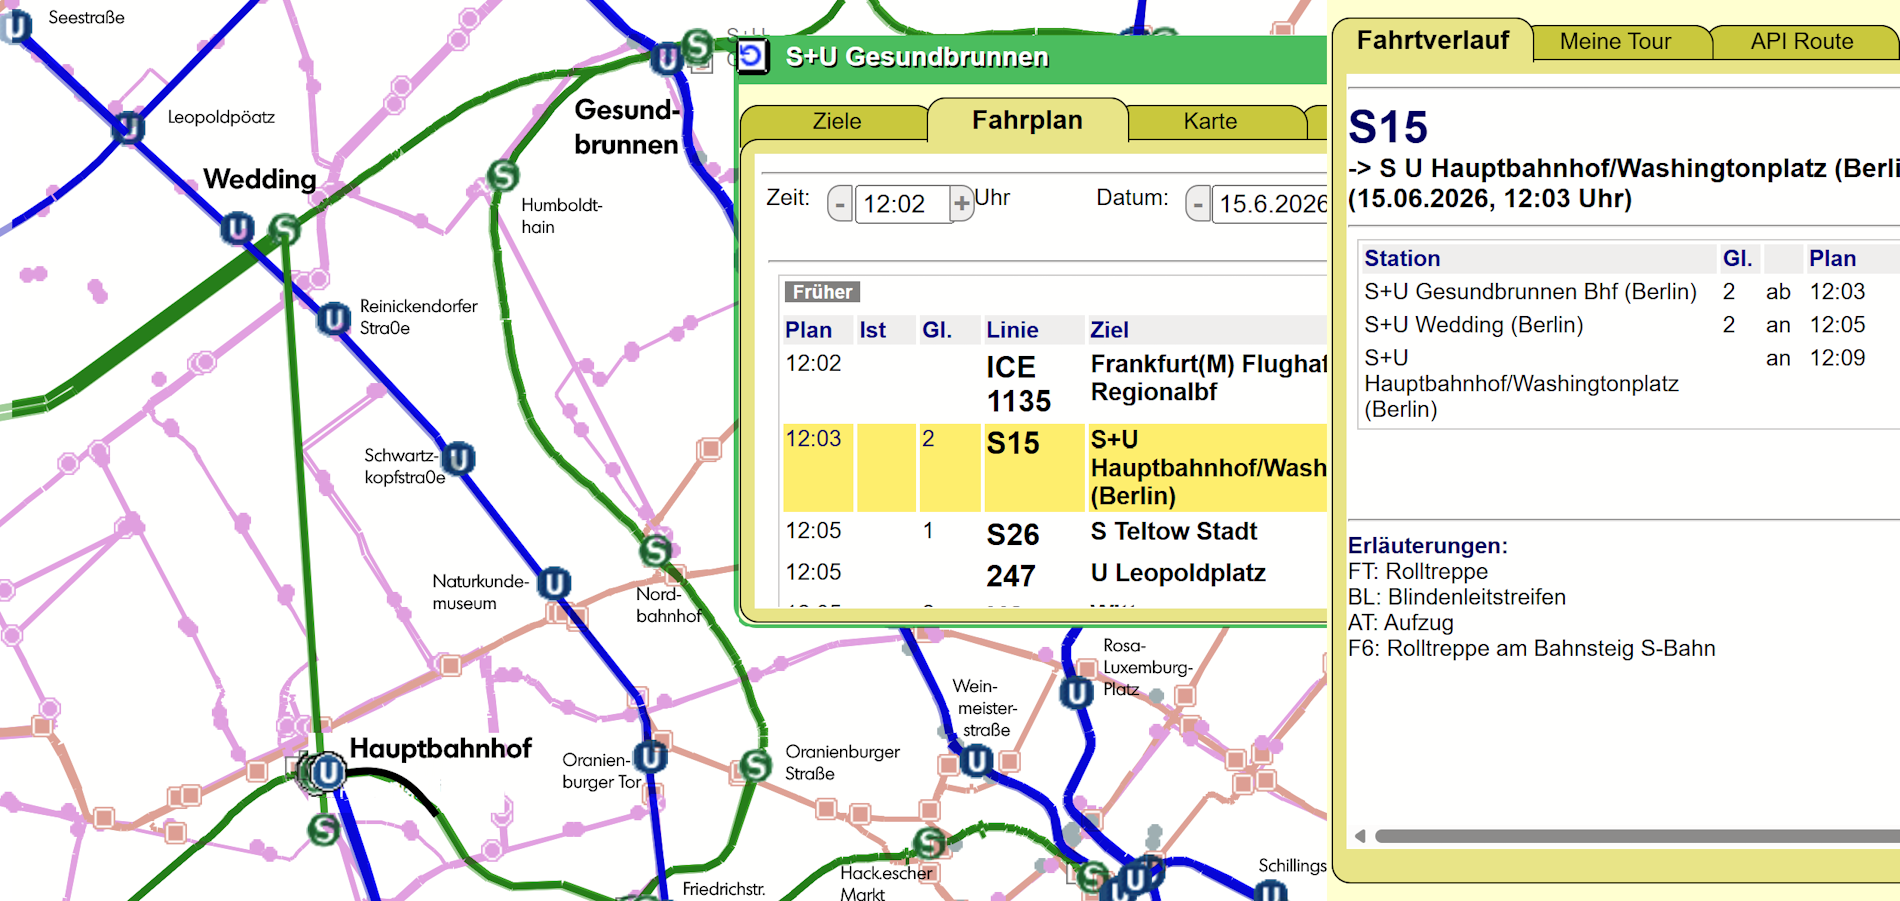1900x901 pixels.
Task: Increase departure time with plus button
Action: [961, 204]
